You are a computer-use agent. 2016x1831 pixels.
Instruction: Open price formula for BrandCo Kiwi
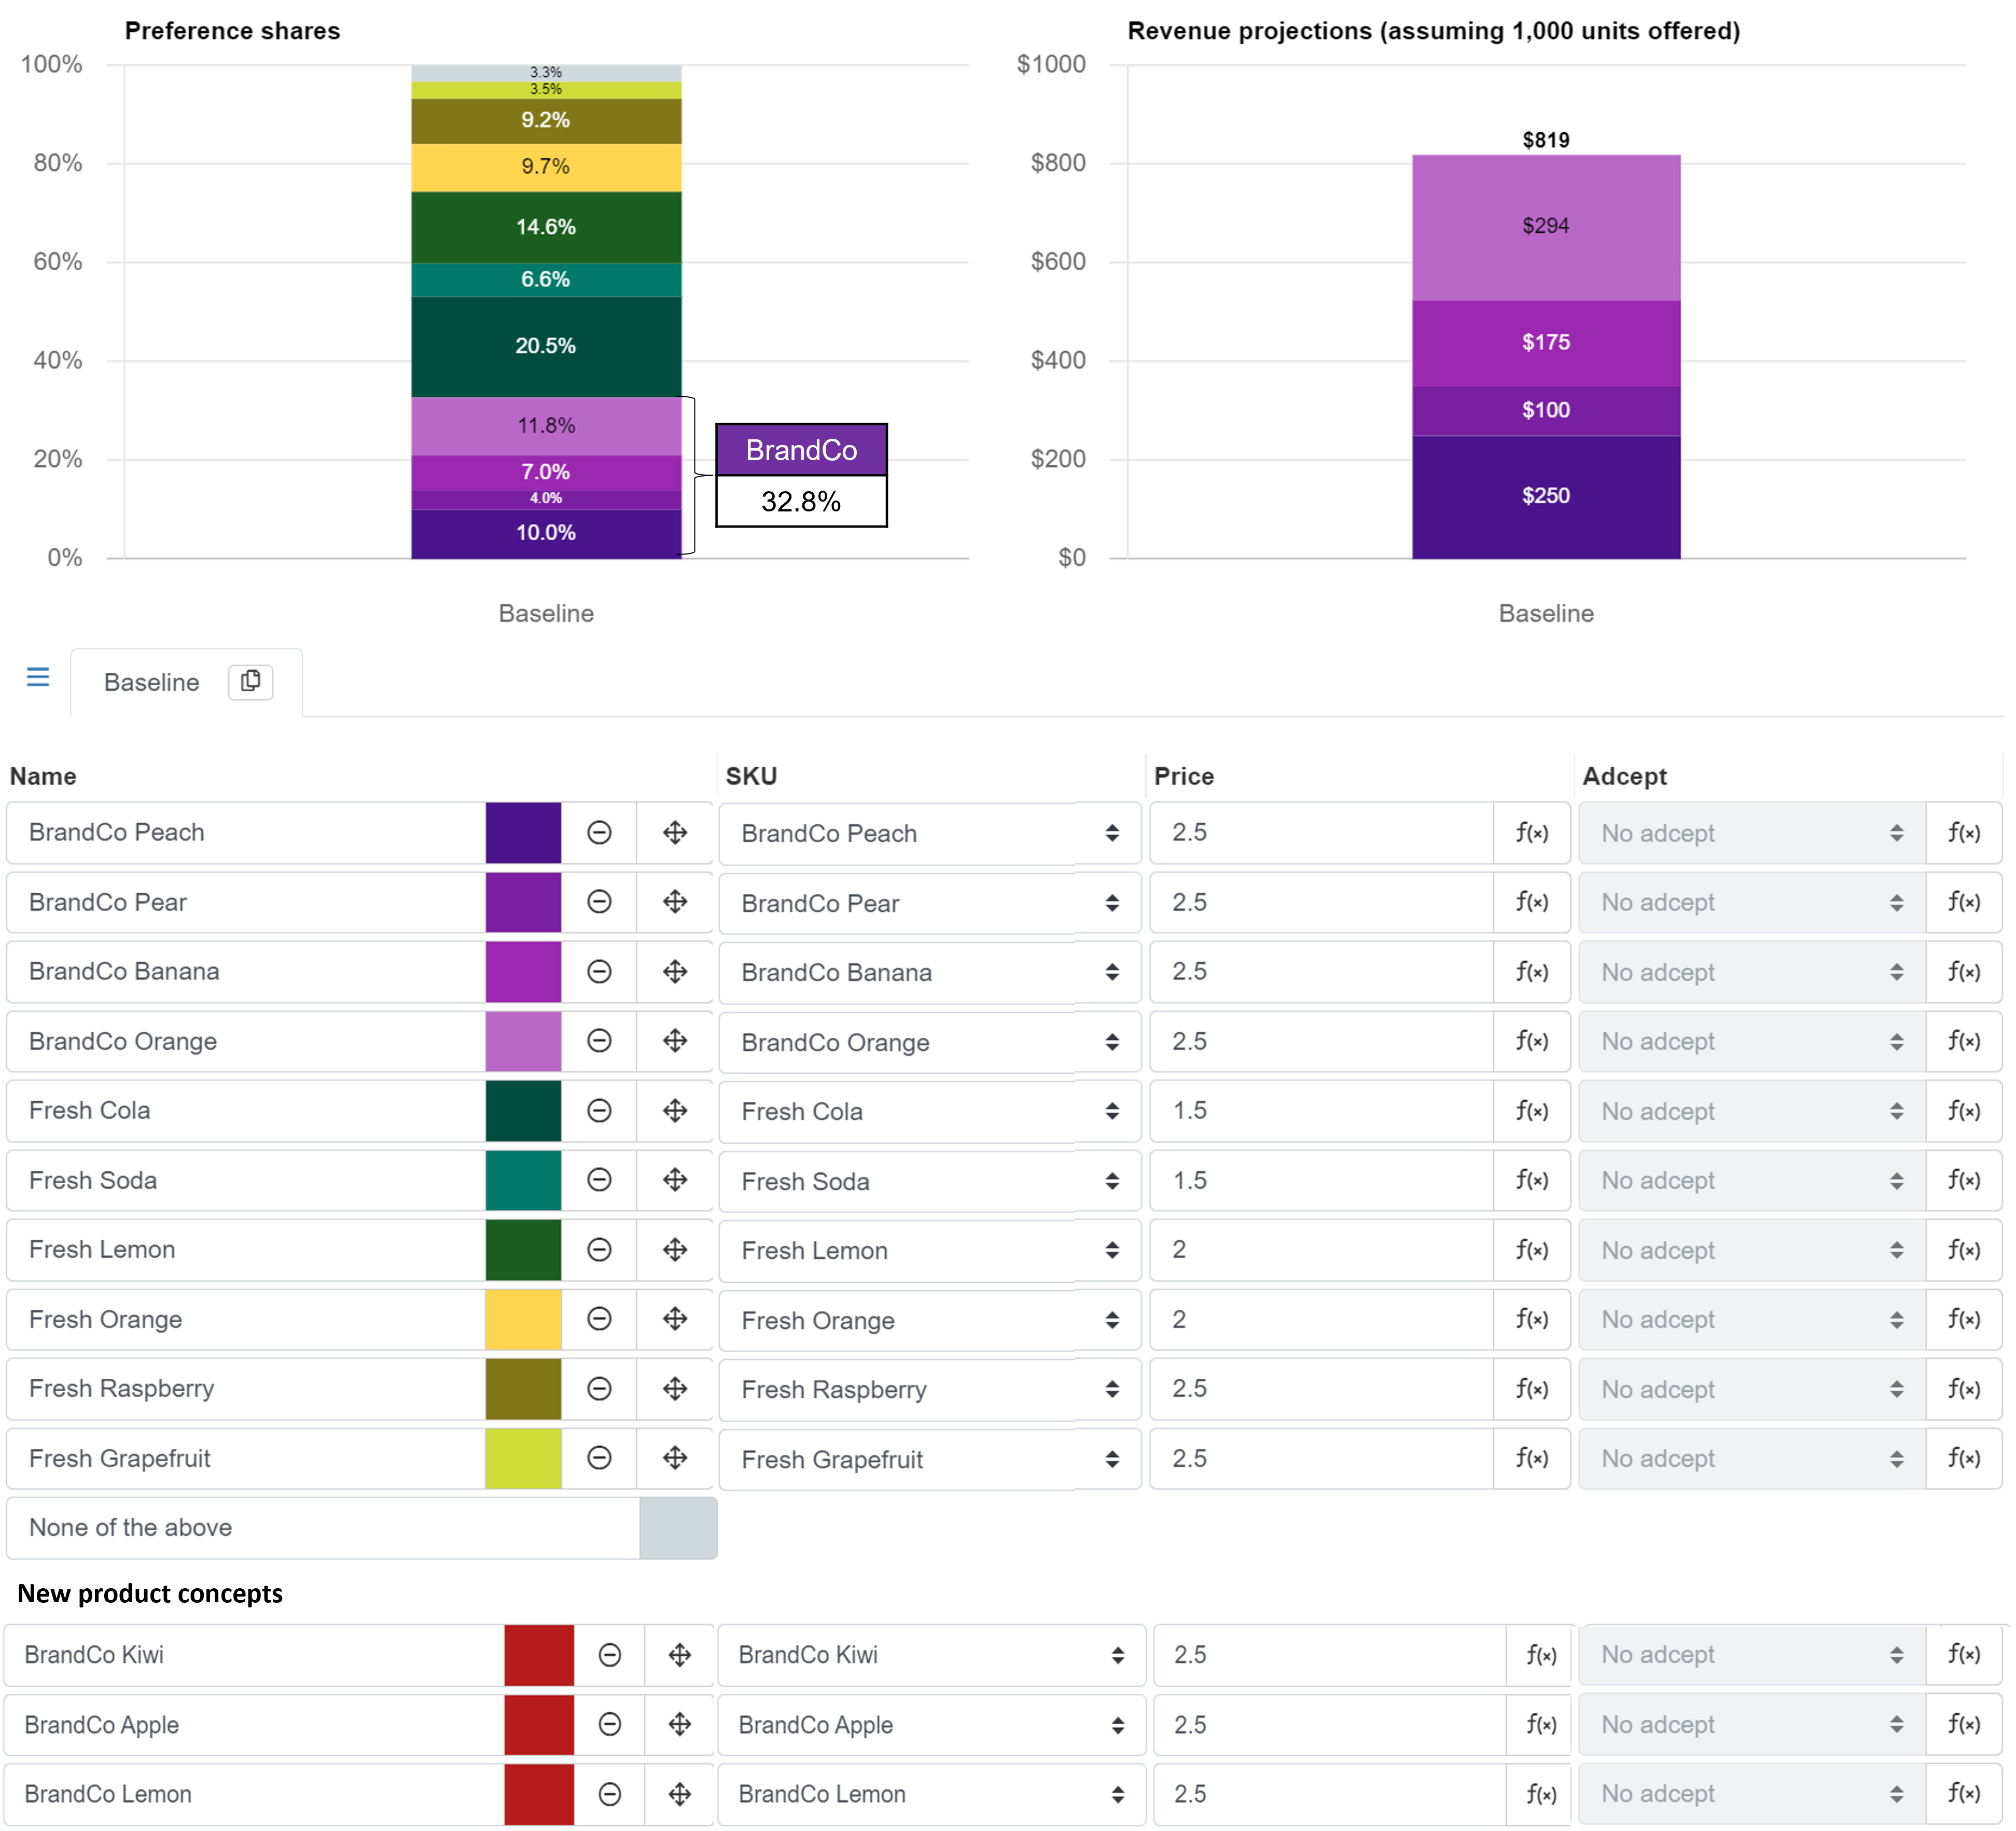click(1541, 1655)
